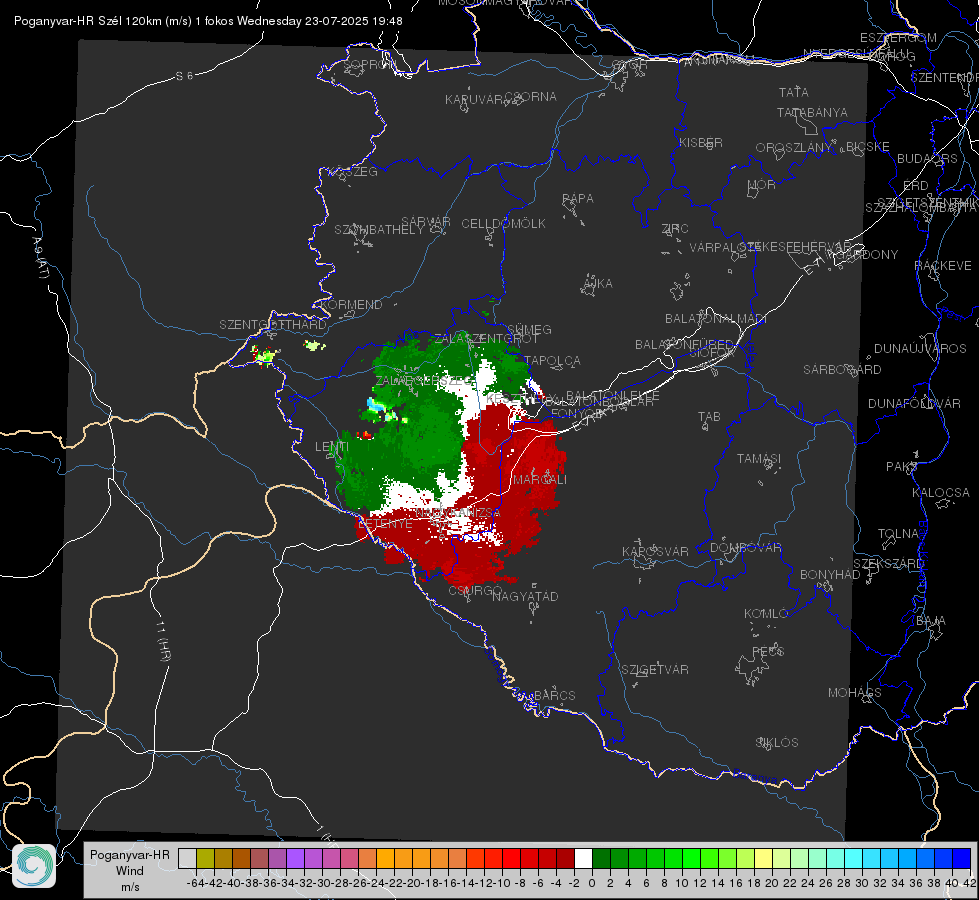
Task: Click the AJKA city label
Action: pos(598,284)
